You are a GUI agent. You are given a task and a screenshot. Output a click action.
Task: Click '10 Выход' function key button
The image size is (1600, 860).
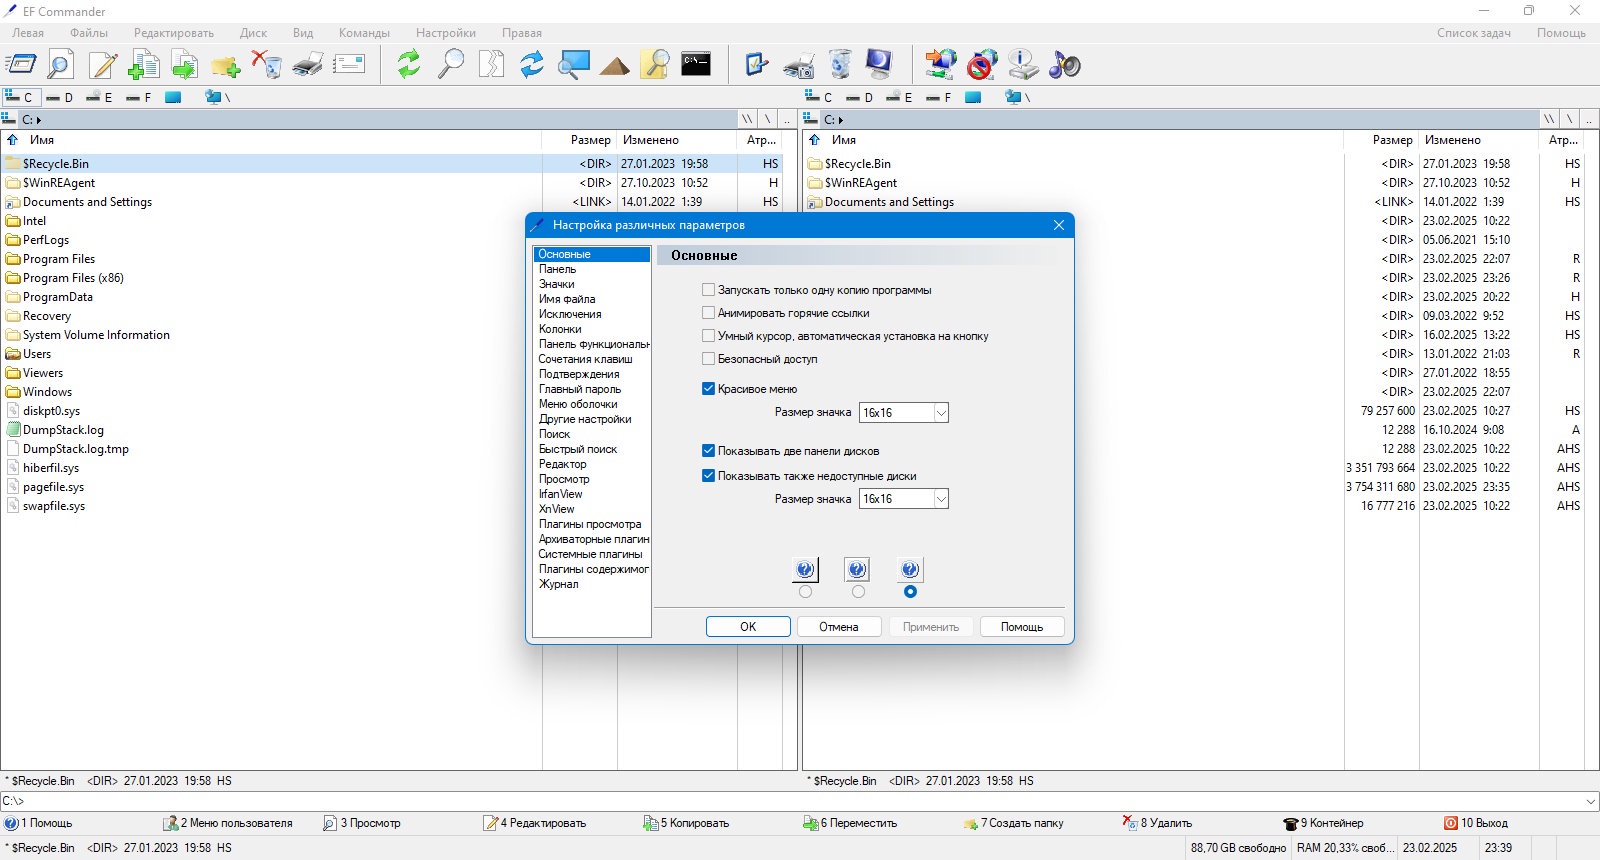click(1476, 823)
